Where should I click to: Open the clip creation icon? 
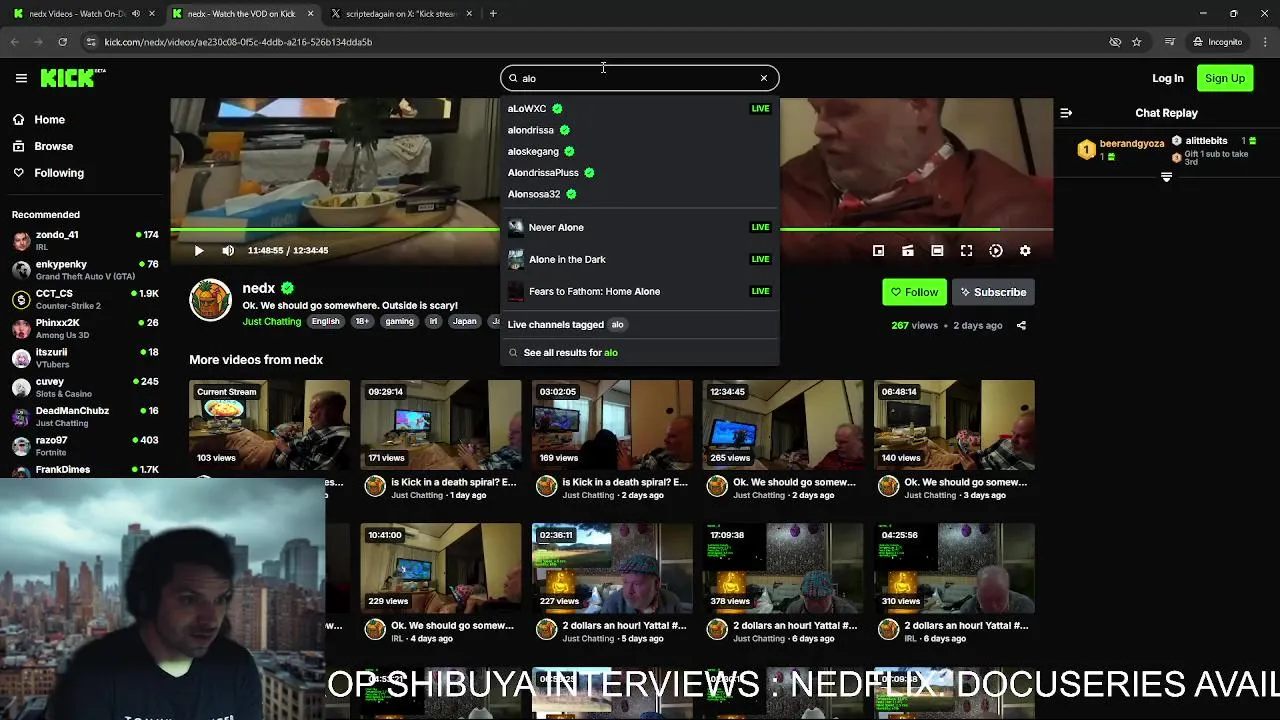[908, 251]
